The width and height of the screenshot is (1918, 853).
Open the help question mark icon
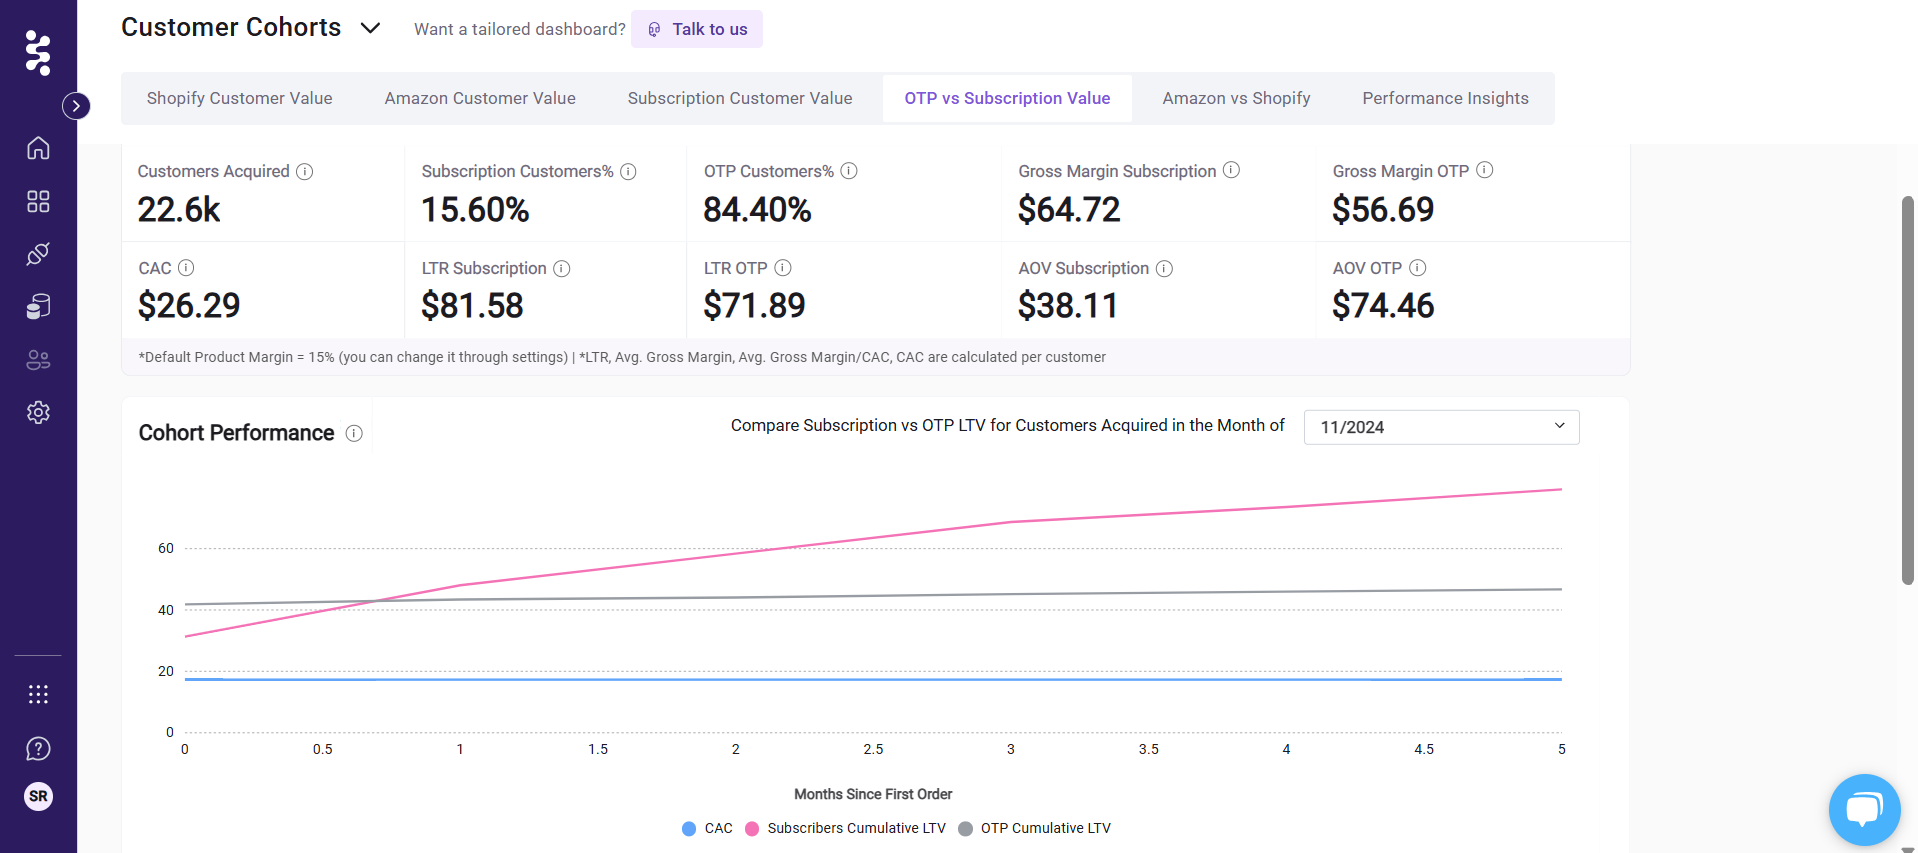click(x=38, y=748)
